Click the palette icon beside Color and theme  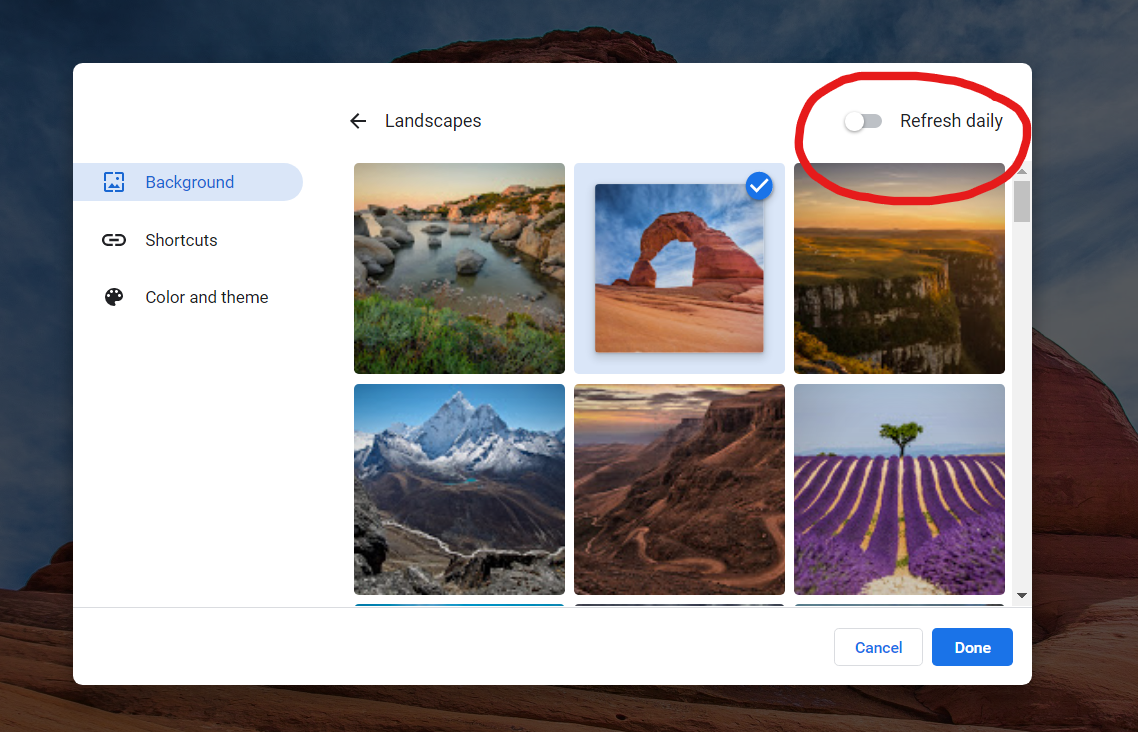point(114,297)
